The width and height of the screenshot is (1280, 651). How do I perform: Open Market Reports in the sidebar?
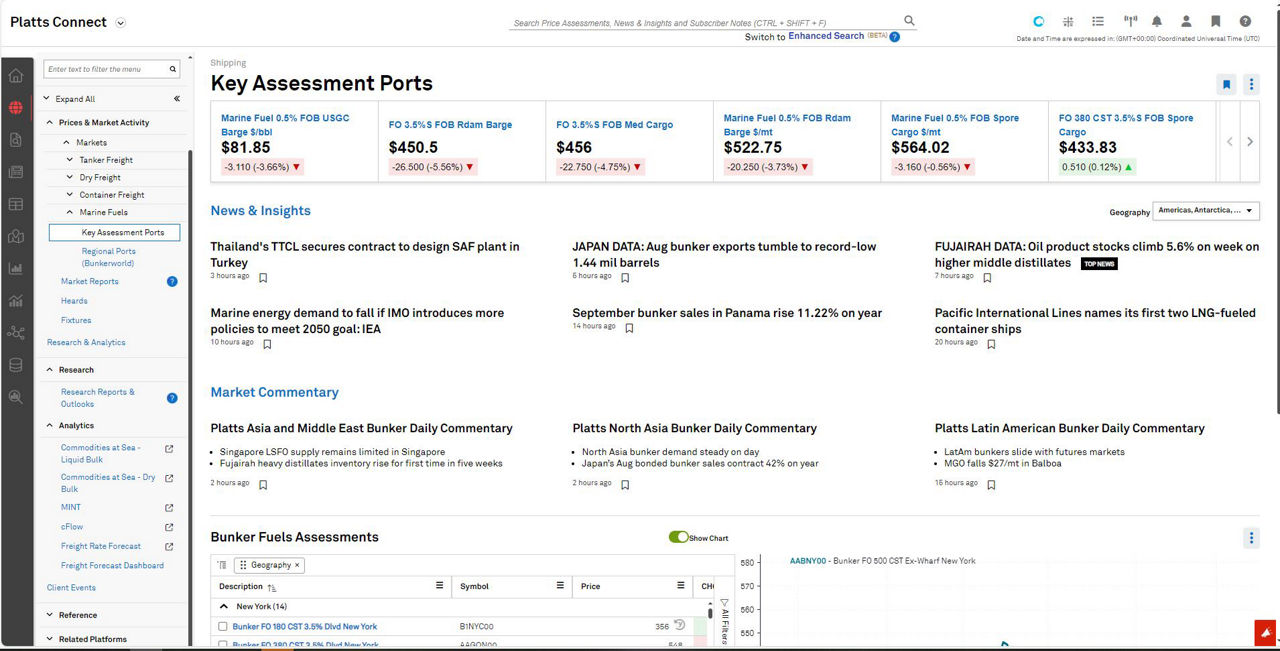point(89,282)
